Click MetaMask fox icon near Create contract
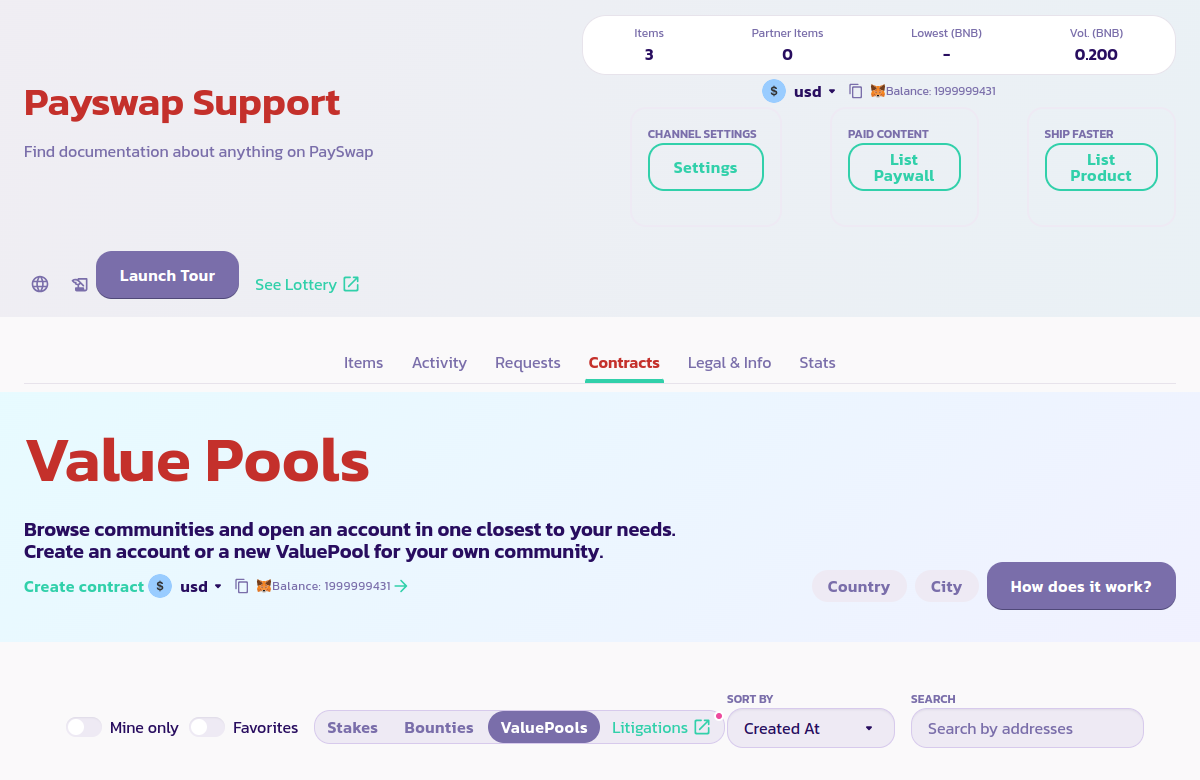Image resolution: width=1200 pixels, height=780 pixels. 264,586
